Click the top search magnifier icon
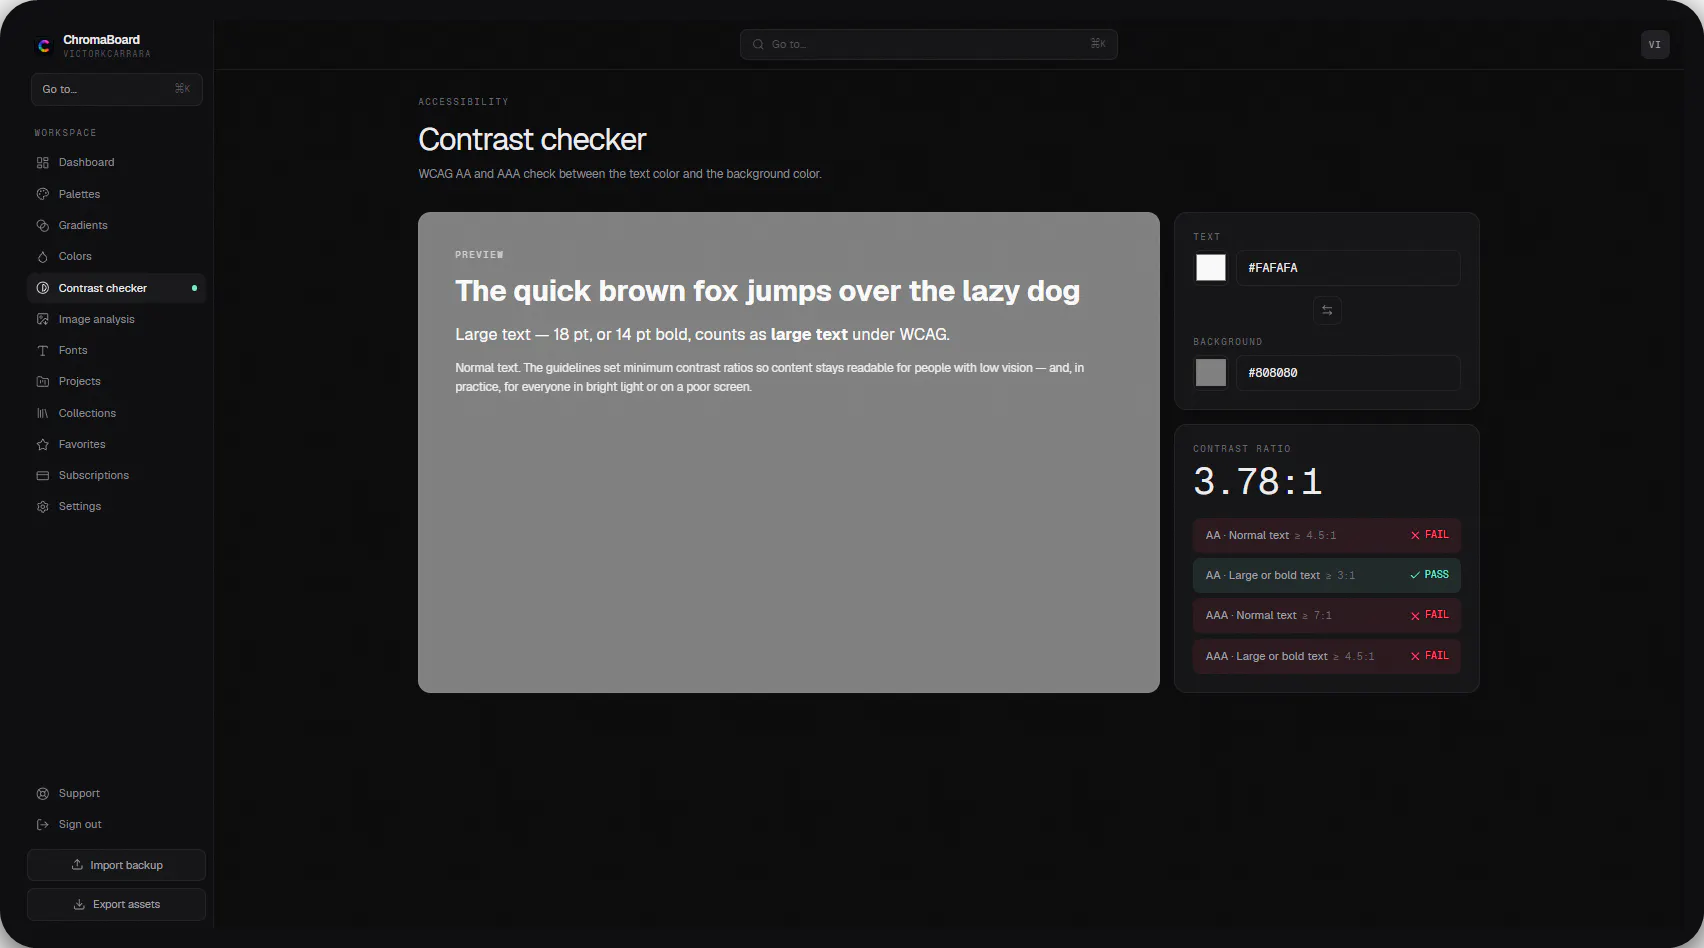 758,44
